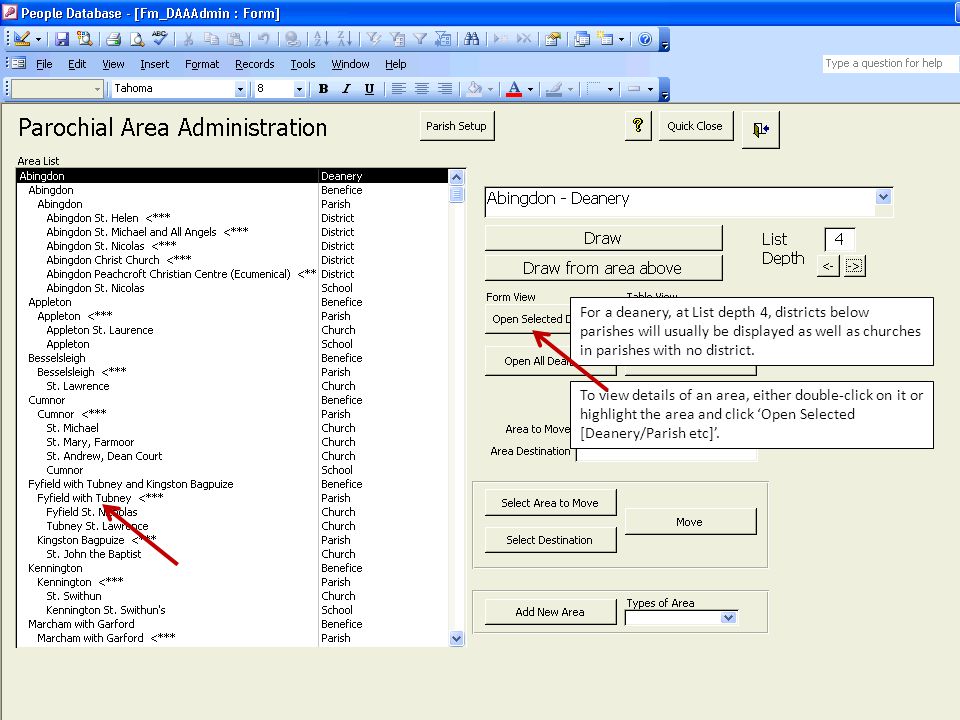Screen dimensions: 960x720
Task: Click the Fill/Back Color paint bucket
Action: (474, 89)
